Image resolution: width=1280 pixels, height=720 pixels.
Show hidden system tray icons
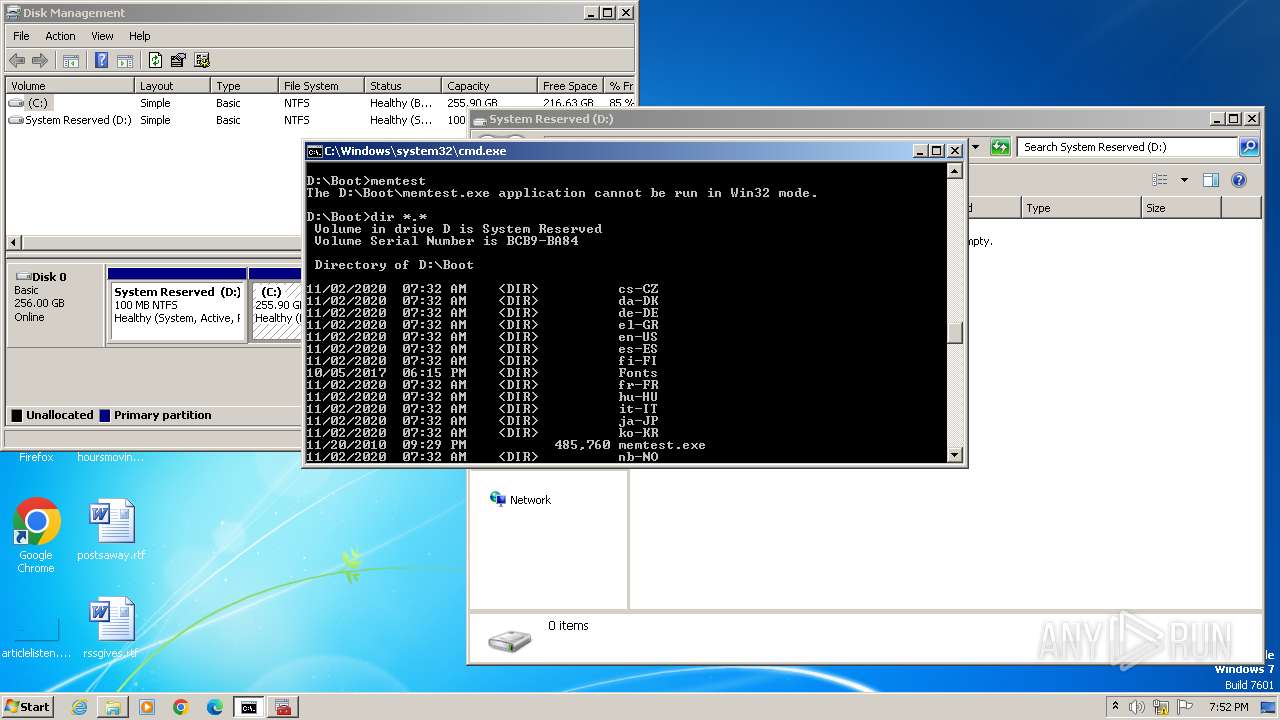coord(1115,707)
